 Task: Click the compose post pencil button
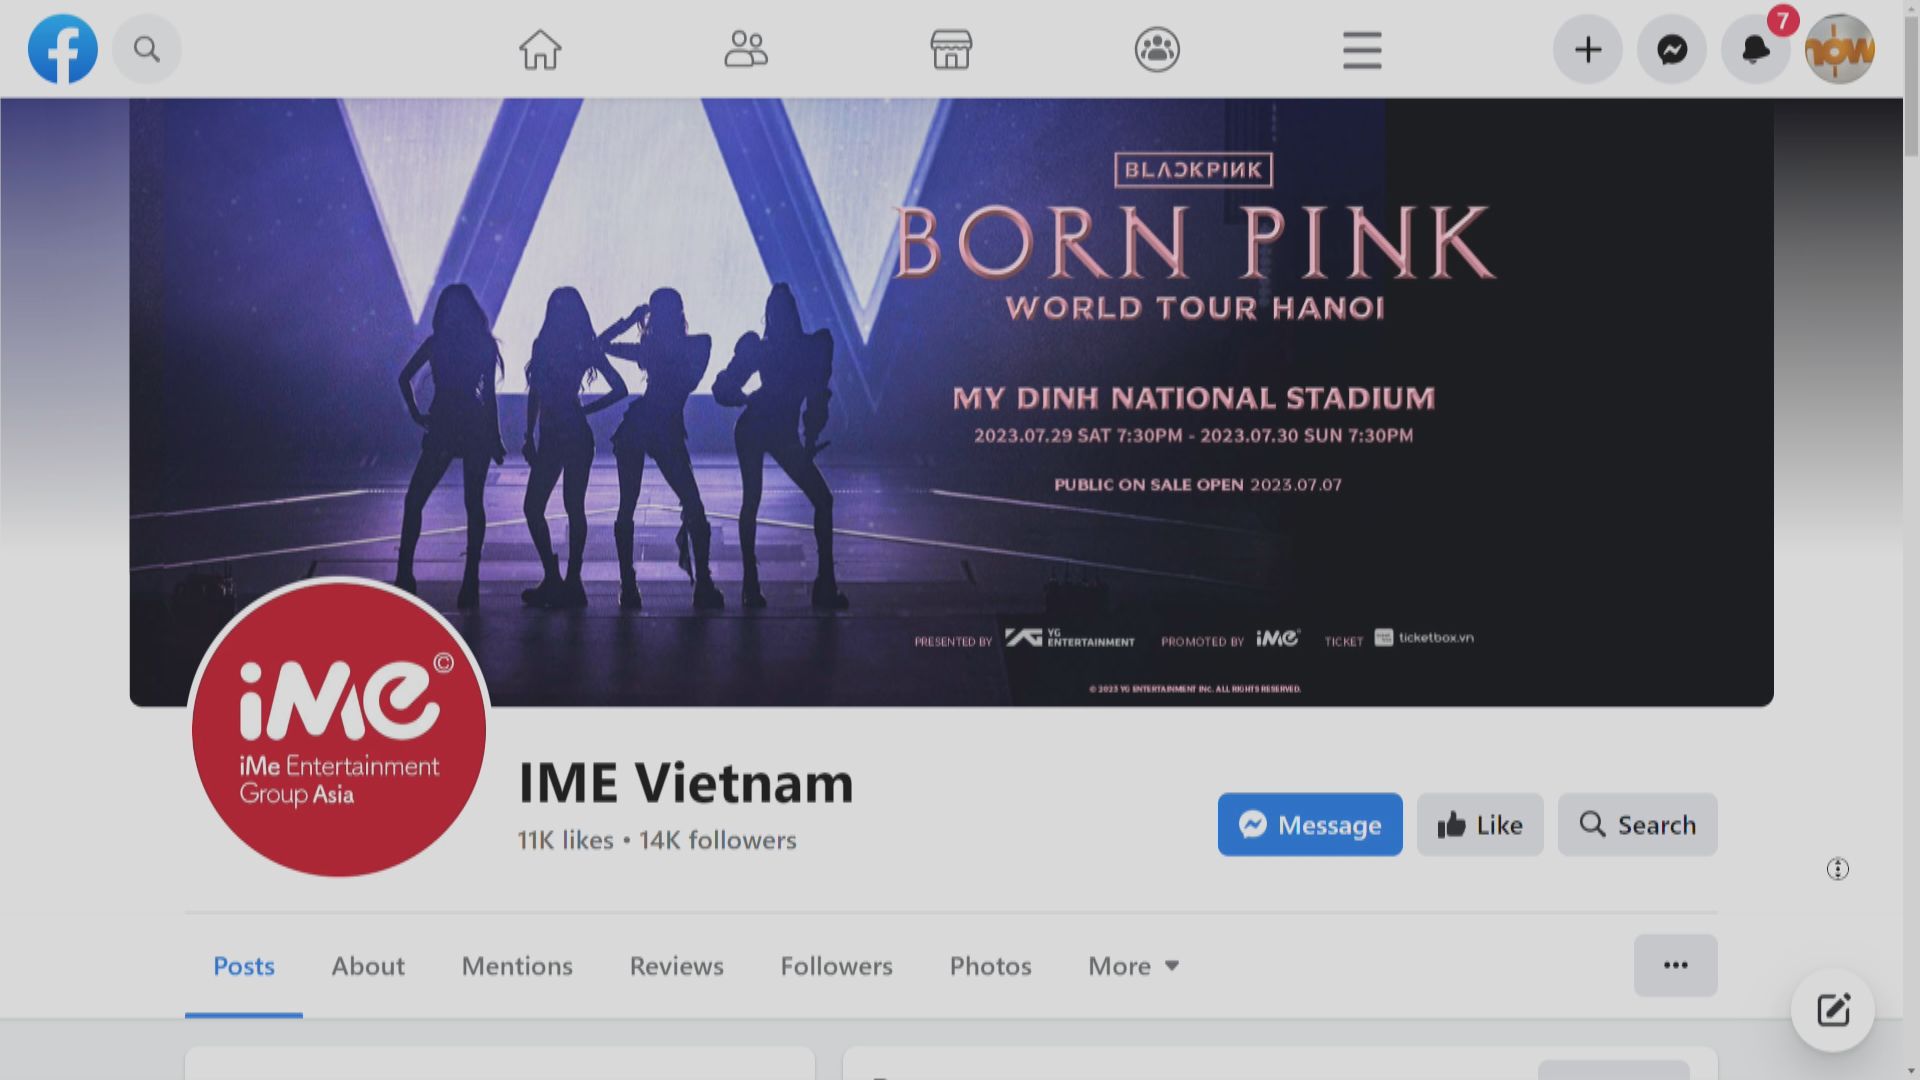coord(1831,1011)
